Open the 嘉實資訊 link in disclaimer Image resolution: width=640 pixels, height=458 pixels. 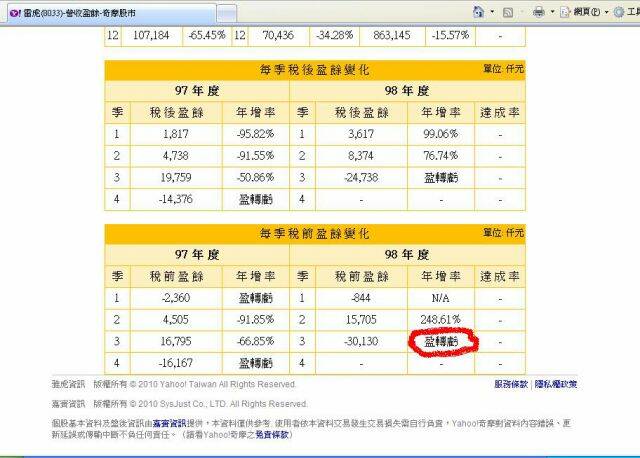[169, 423]
